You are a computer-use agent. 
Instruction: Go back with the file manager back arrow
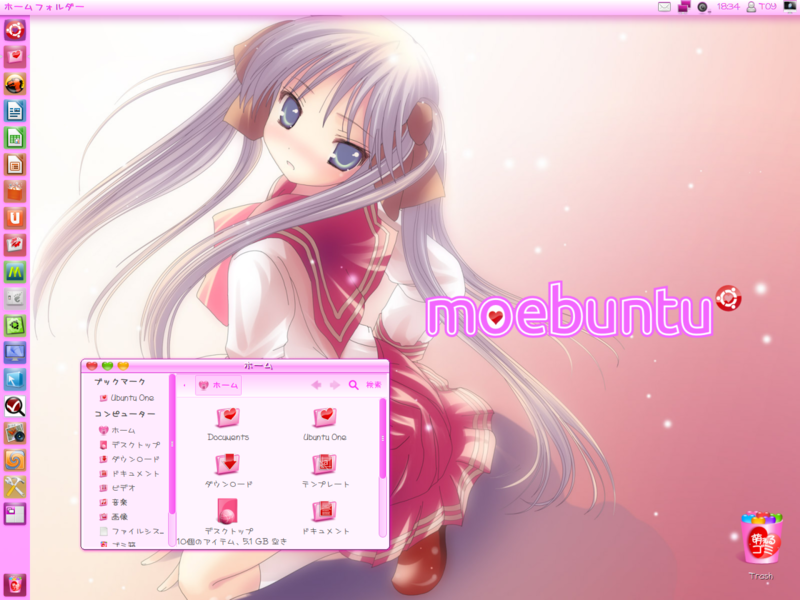coord(316,385)
